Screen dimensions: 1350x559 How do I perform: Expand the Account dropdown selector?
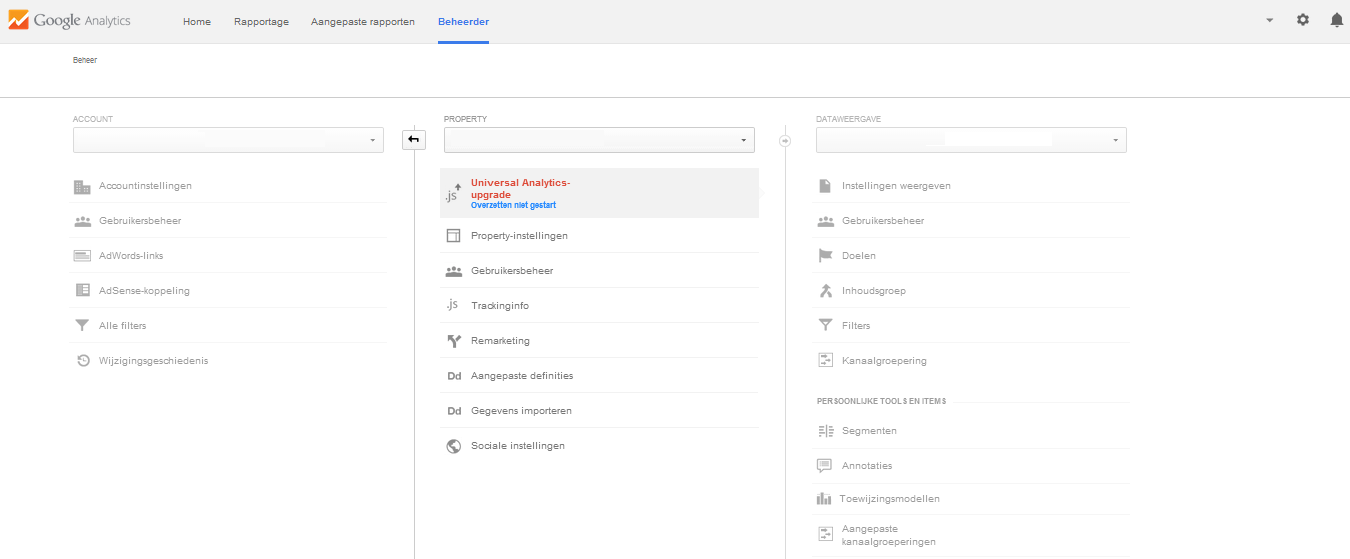click(228, 140)
